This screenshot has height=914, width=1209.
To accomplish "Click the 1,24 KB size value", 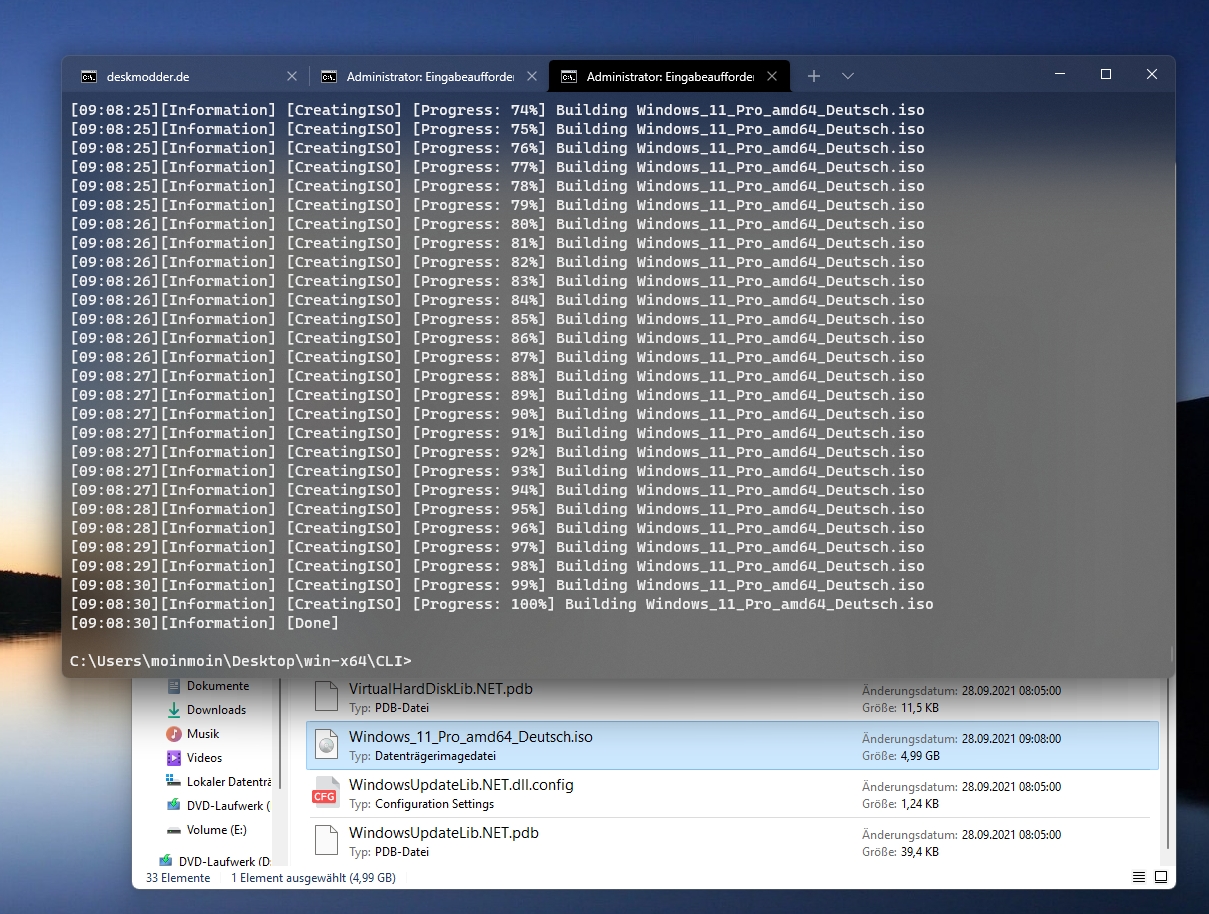I will pos(922,804).
